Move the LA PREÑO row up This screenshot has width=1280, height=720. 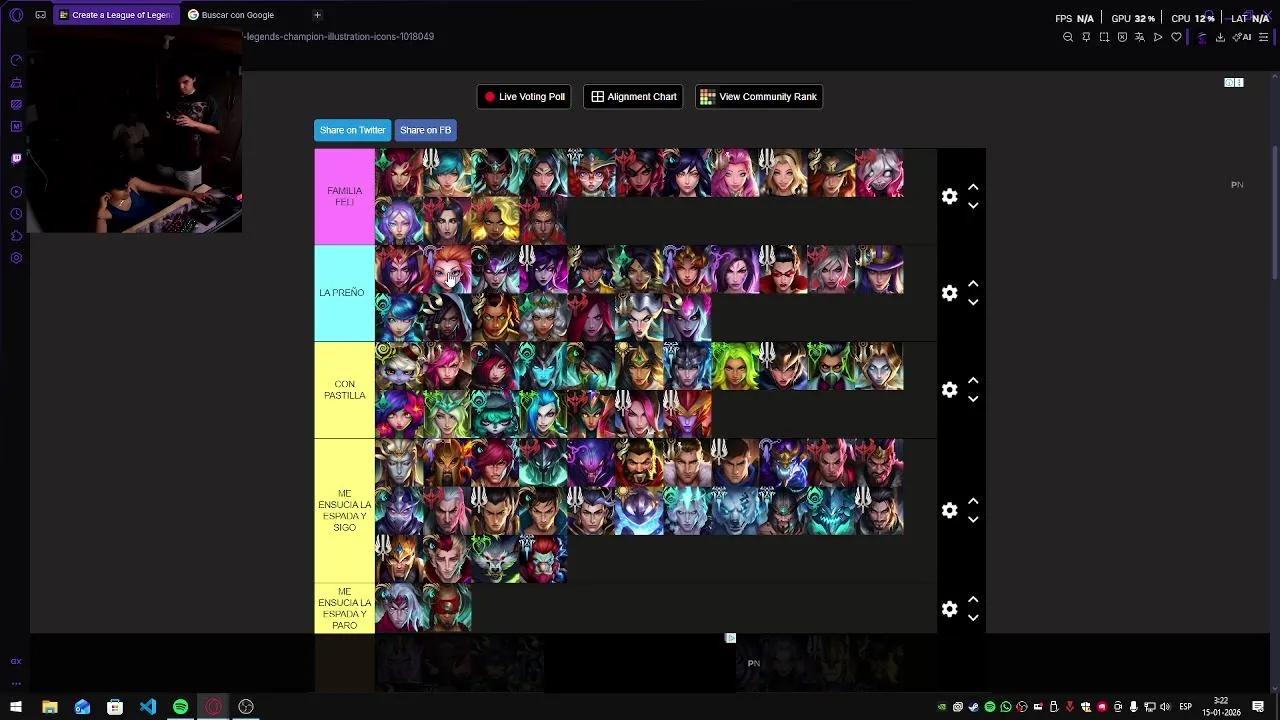coord(973,284)
